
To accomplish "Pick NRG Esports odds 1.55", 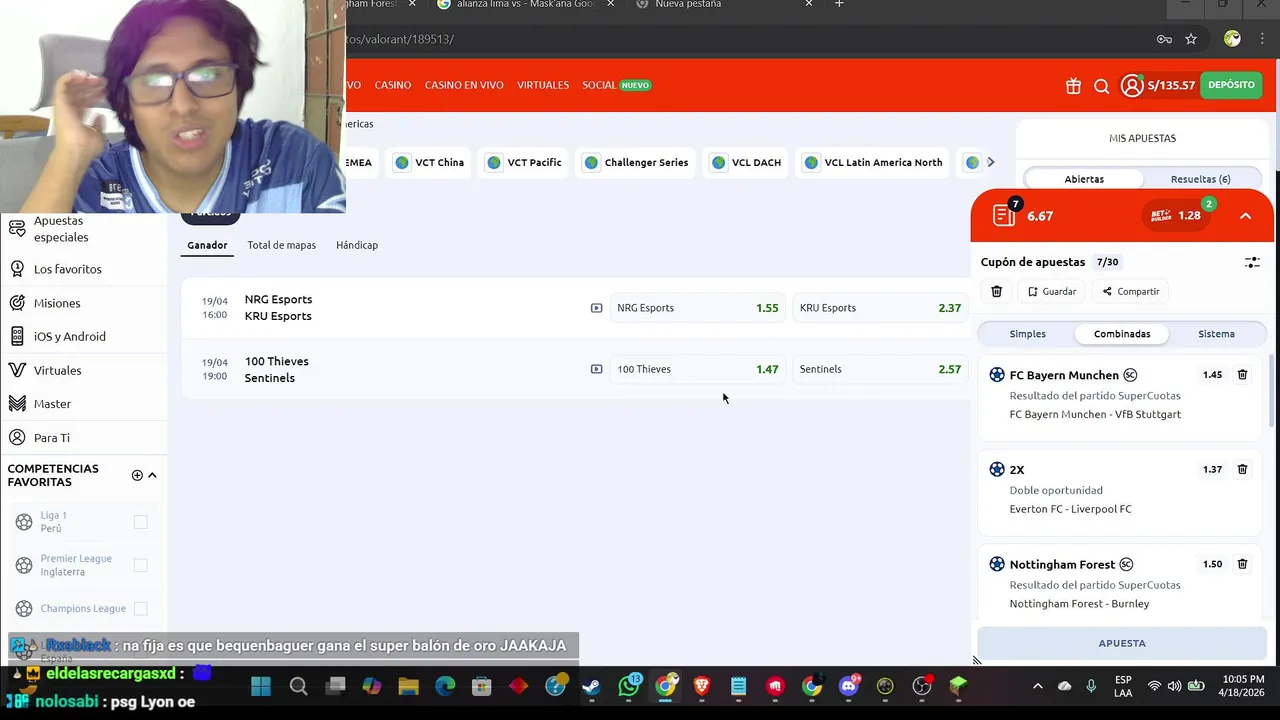I will [697, 308].
